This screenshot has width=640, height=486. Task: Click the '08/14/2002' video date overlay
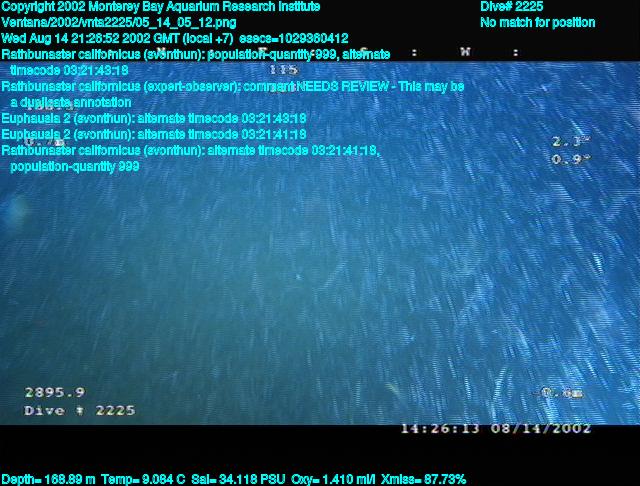(540, 428)
